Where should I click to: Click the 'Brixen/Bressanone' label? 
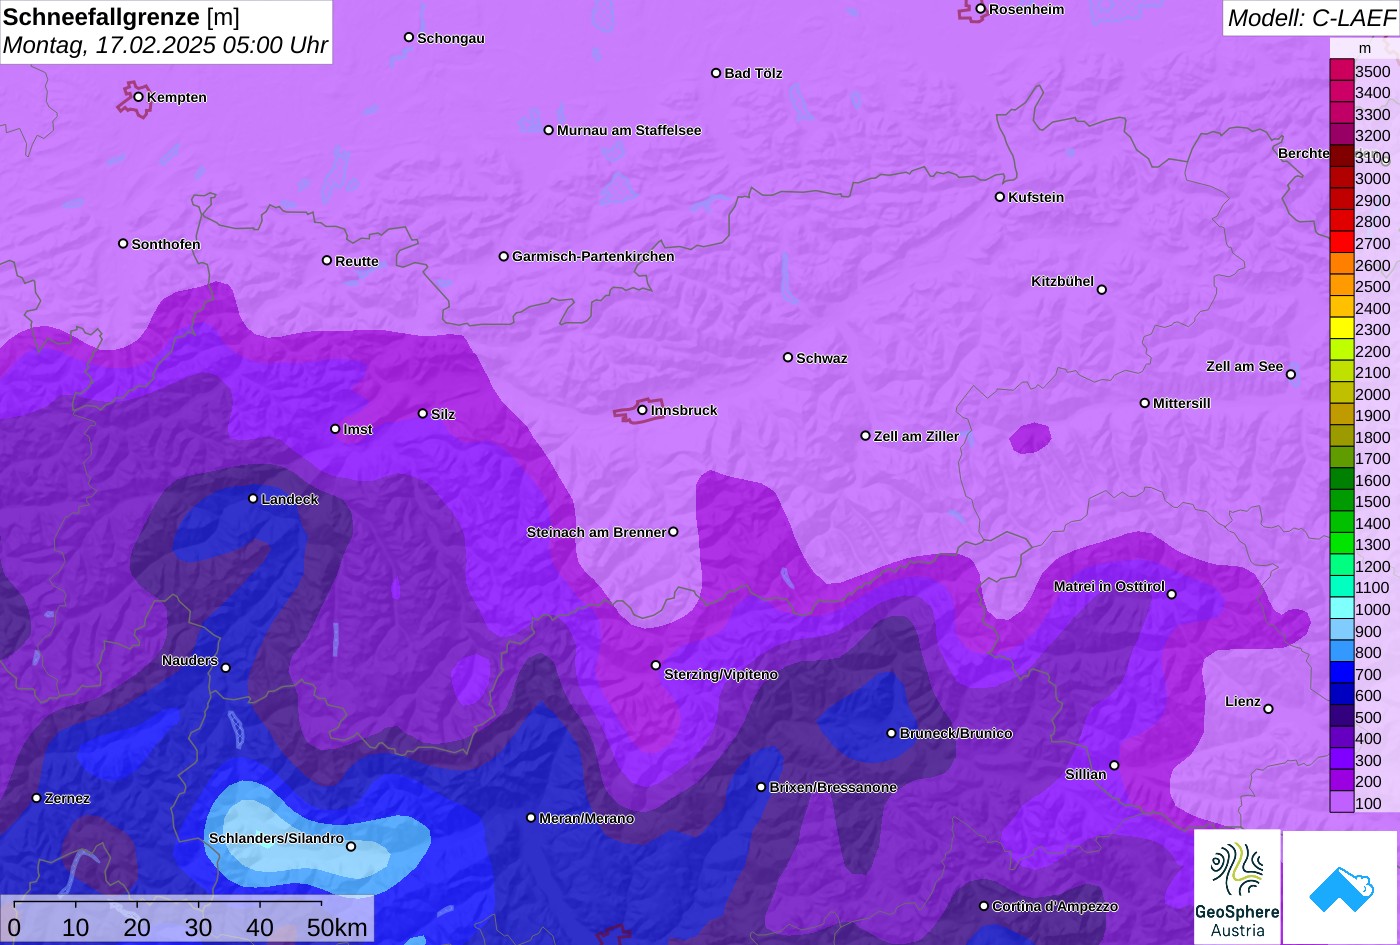coord(833,787)
